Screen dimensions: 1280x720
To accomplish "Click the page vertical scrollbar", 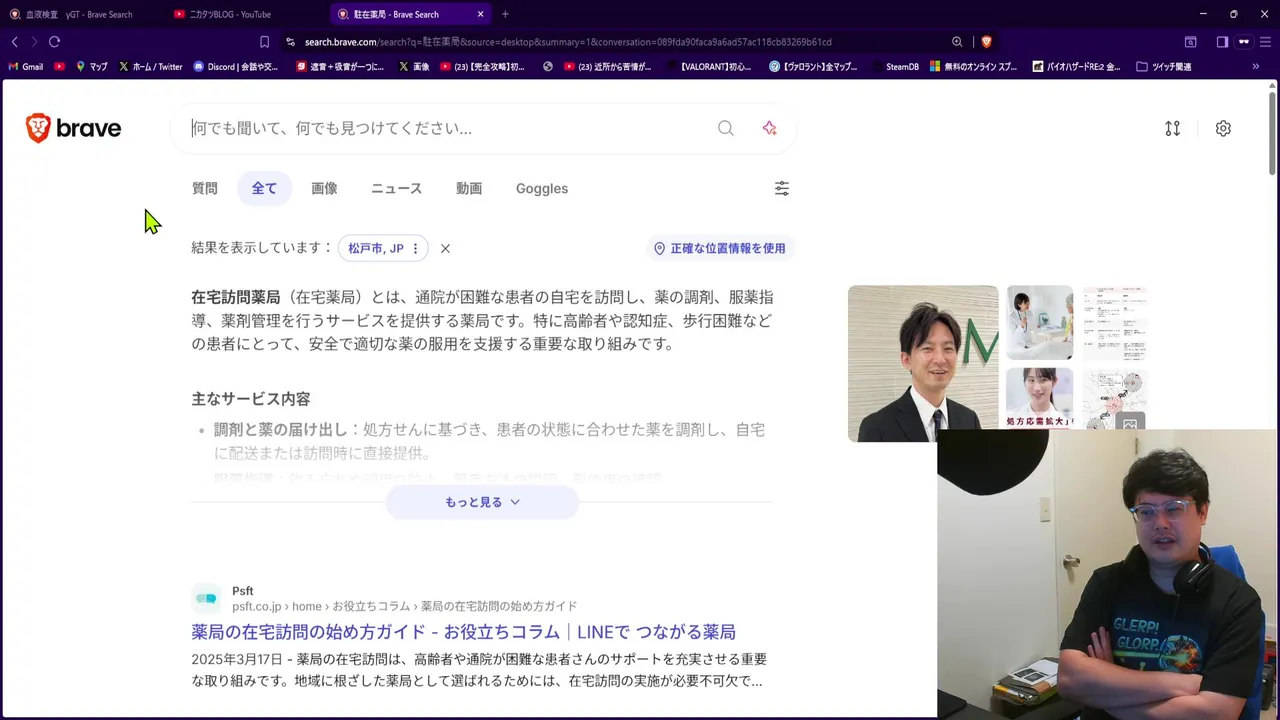I will [x=1272, y=132].
